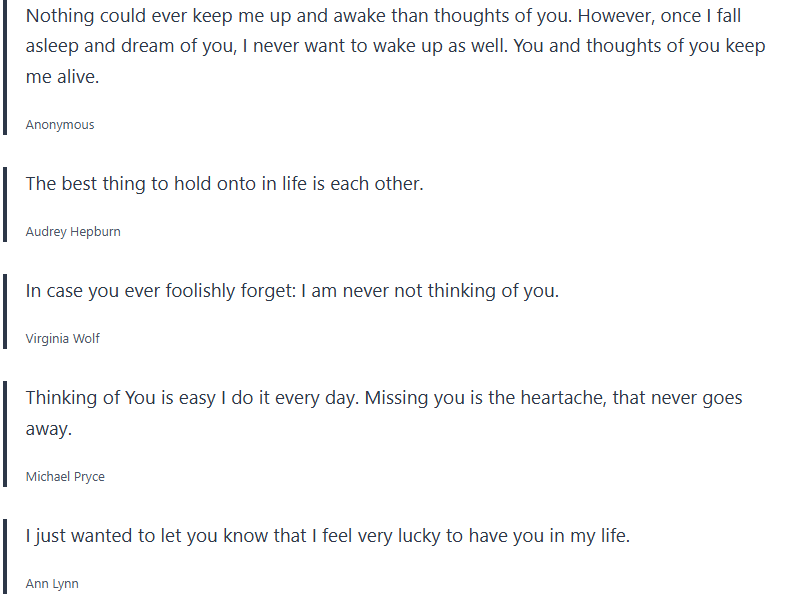Click the Anonymous author label

(x=60, y=125)
